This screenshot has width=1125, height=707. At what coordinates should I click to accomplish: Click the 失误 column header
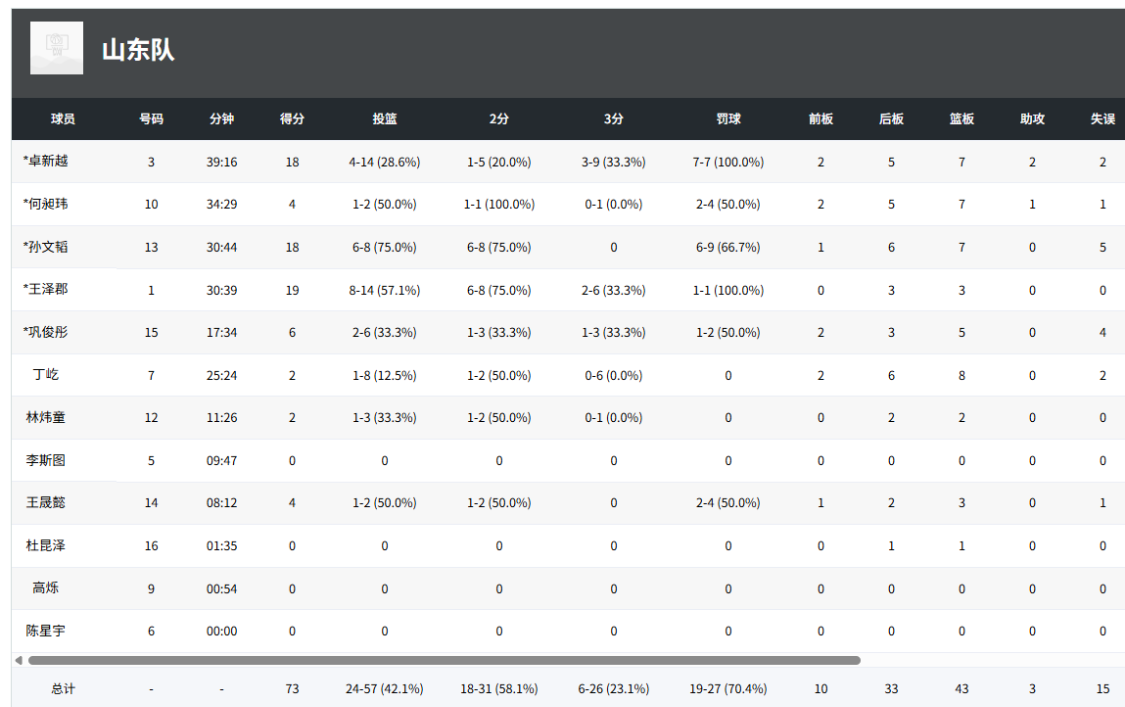[x=1103, y=119]
